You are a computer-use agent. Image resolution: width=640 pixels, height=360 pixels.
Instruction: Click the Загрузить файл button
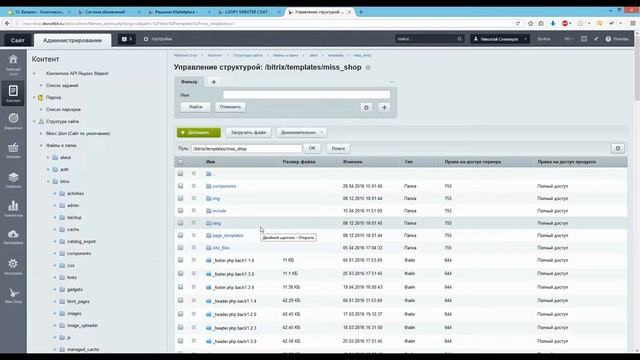click(248, 133)
